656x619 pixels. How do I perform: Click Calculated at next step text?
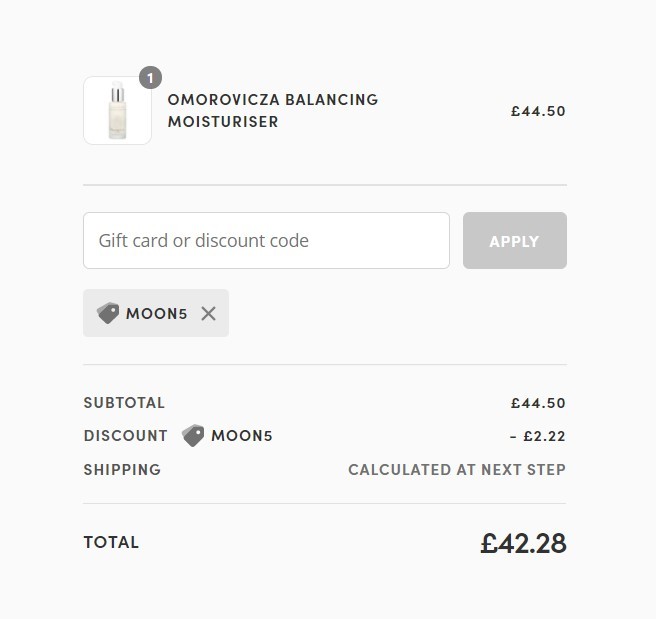[x=457, y=469]
